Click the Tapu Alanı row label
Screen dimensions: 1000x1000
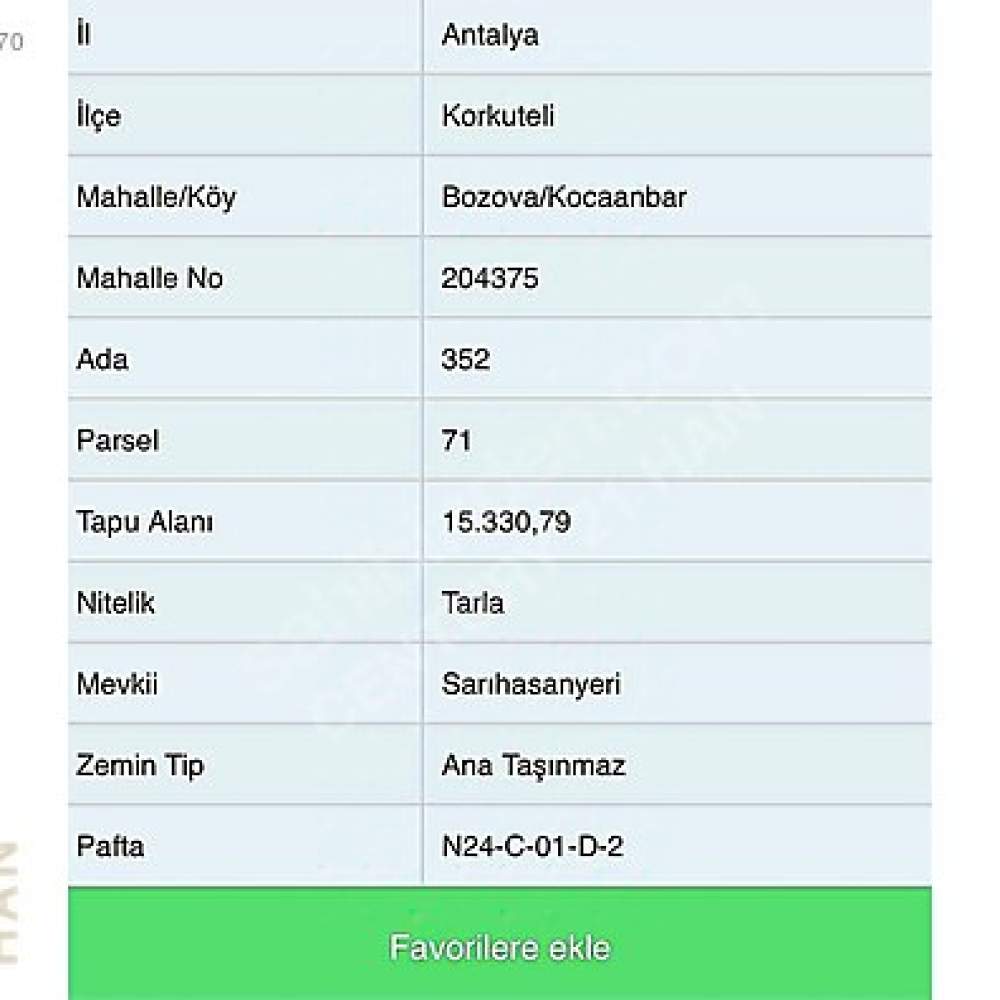point(144,522)
